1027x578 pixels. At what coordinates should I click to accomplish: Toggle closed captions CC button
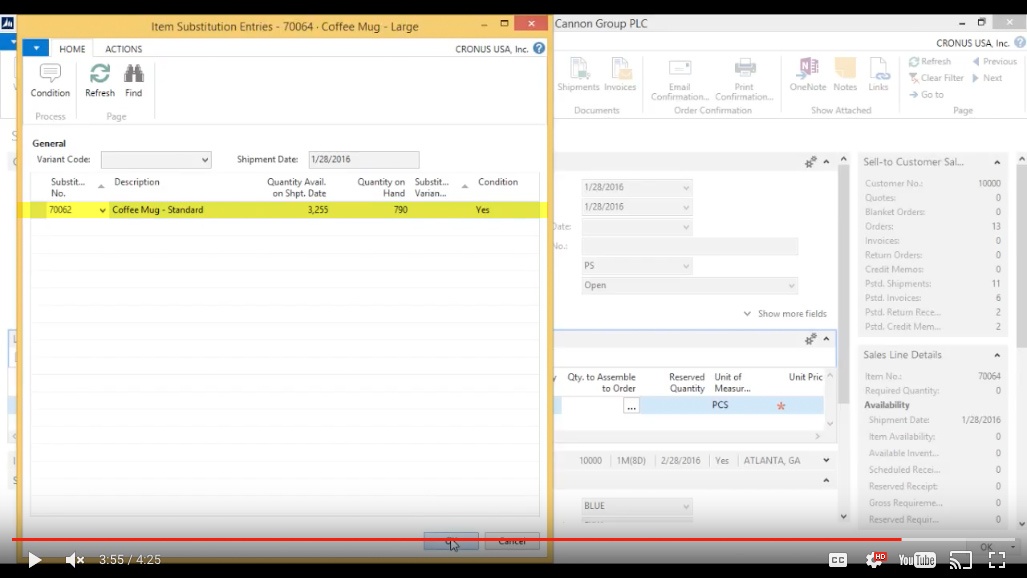pyautogui.click(x=838, y=560)
